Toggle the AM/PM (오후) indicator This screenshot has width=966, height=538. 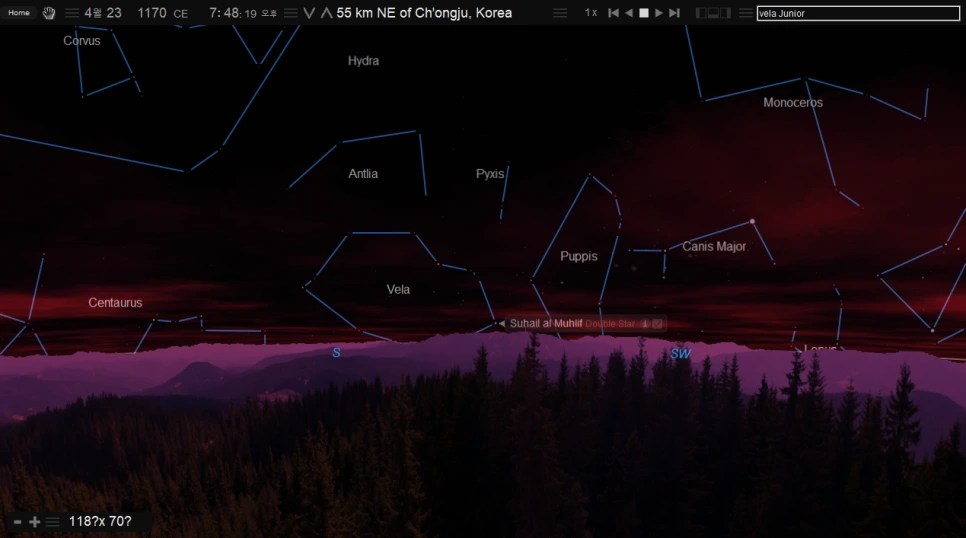click(269, 14)
